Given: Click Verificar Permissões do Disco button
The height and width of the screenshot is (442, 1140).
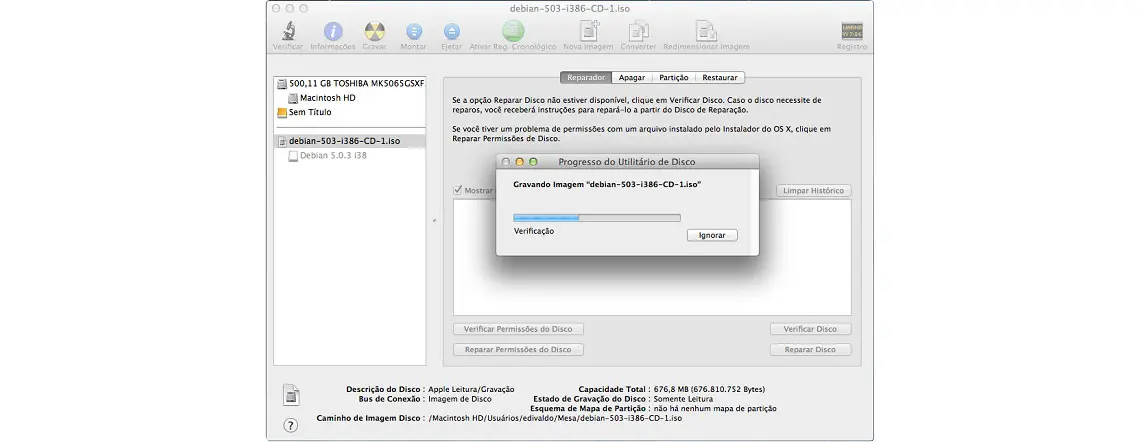Looking at the screenshot, I should coord(518,329).
